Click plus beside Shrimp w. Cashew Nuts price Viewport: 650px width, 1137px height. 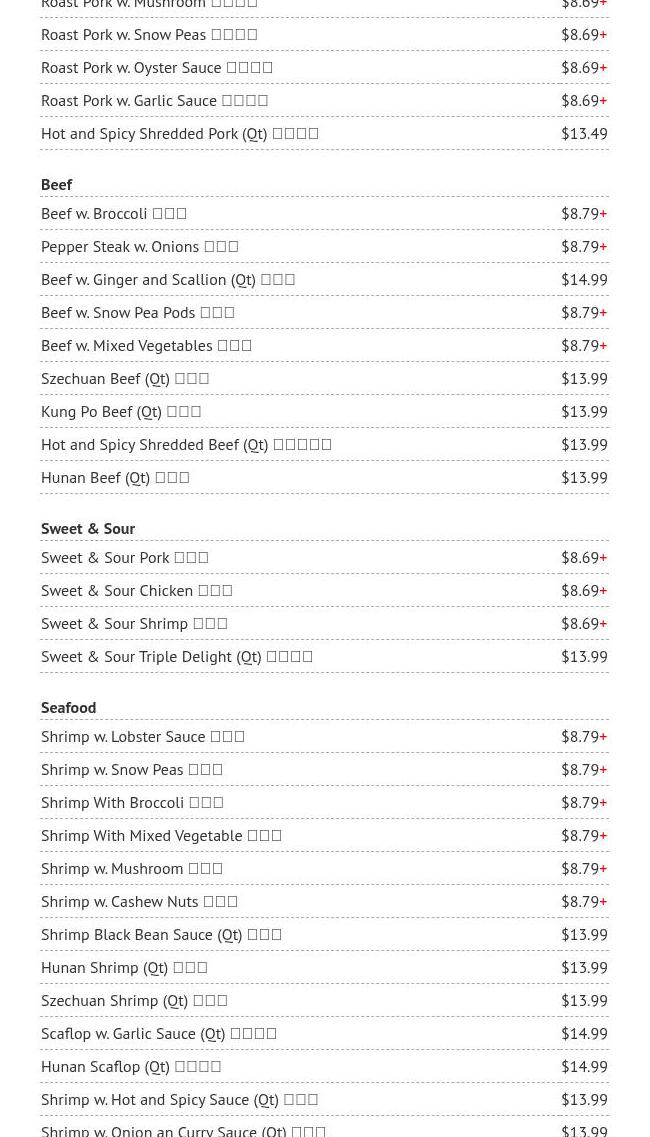603,901
